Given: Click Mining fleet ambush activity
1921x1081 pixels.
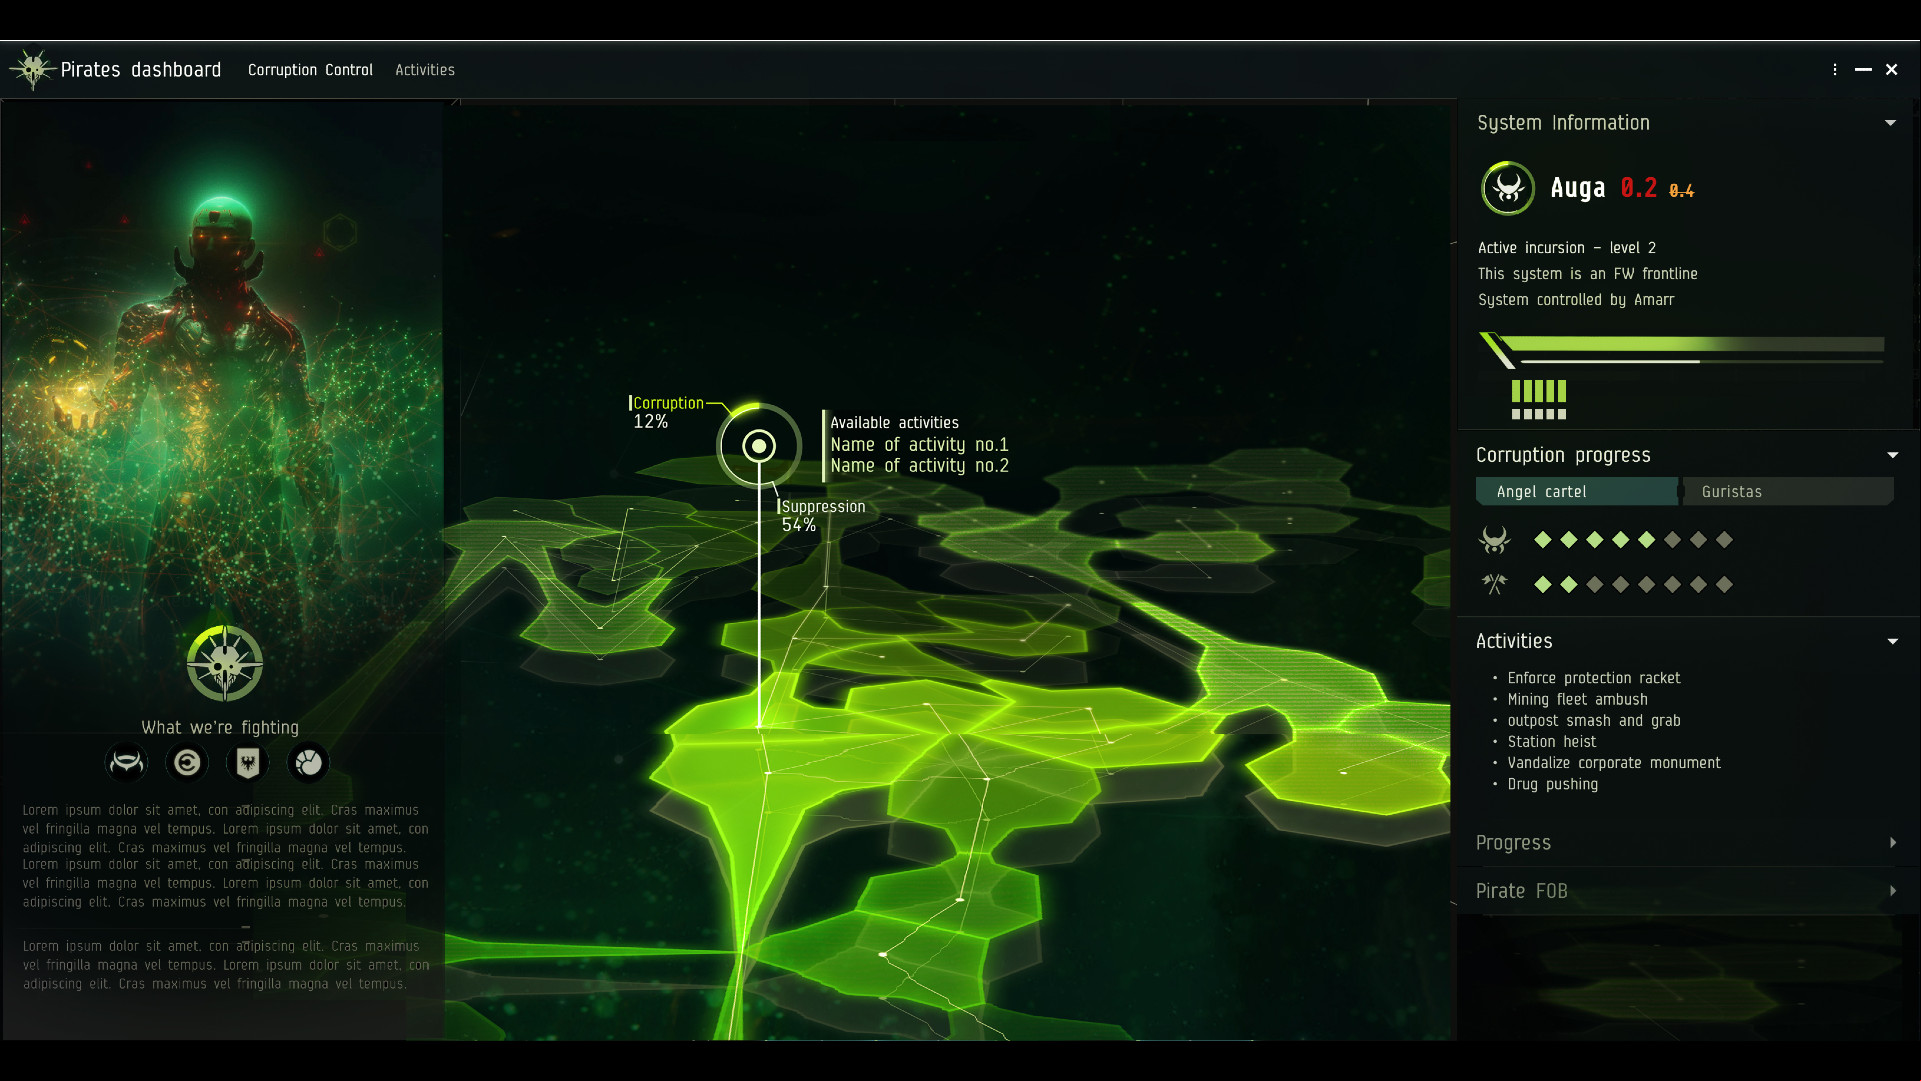Looking at the screenshot, I should click(1577, 700).
